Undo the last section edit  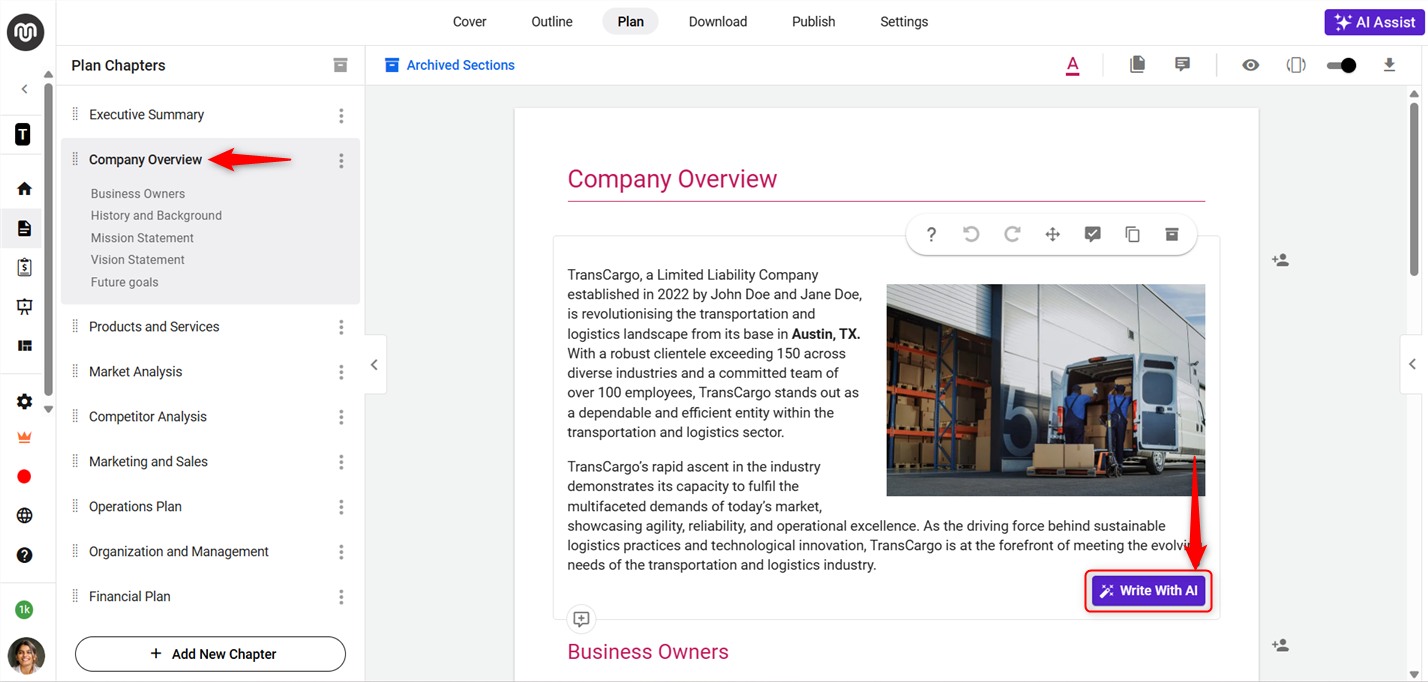pos(971,234)
